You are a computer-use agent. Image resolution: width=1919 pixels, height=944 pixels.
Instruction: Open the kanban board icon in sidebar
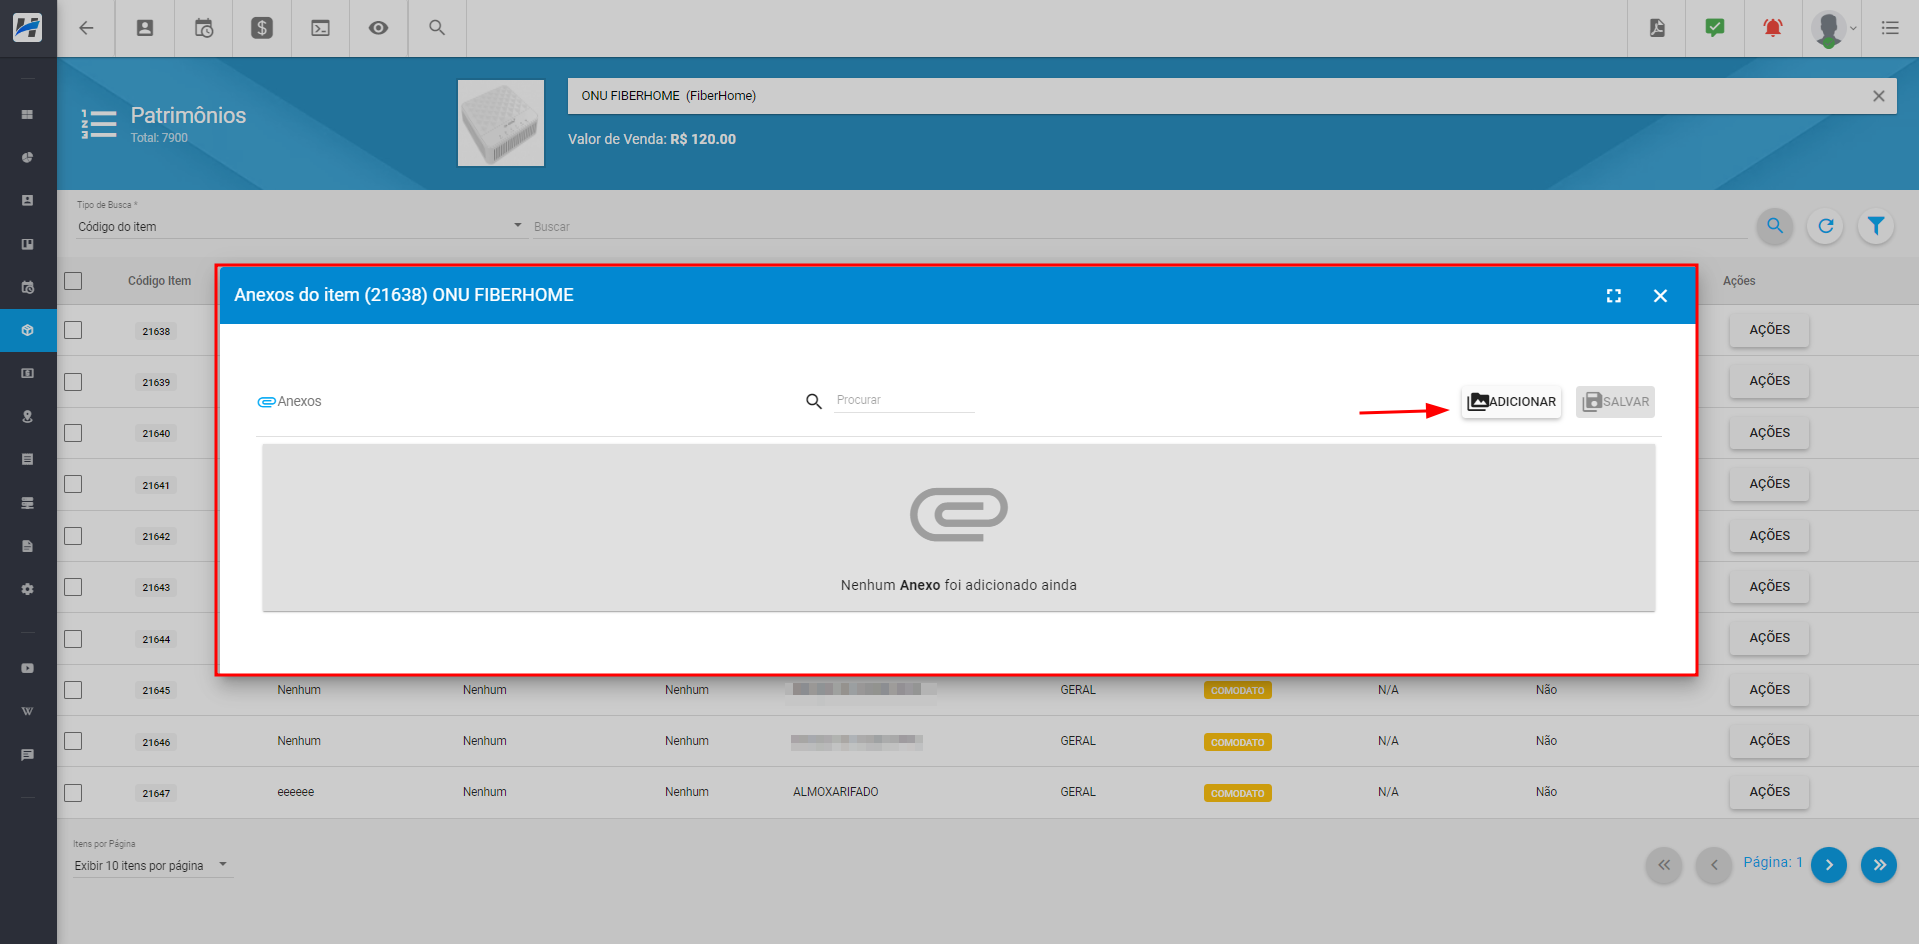(x=28, y=244)
